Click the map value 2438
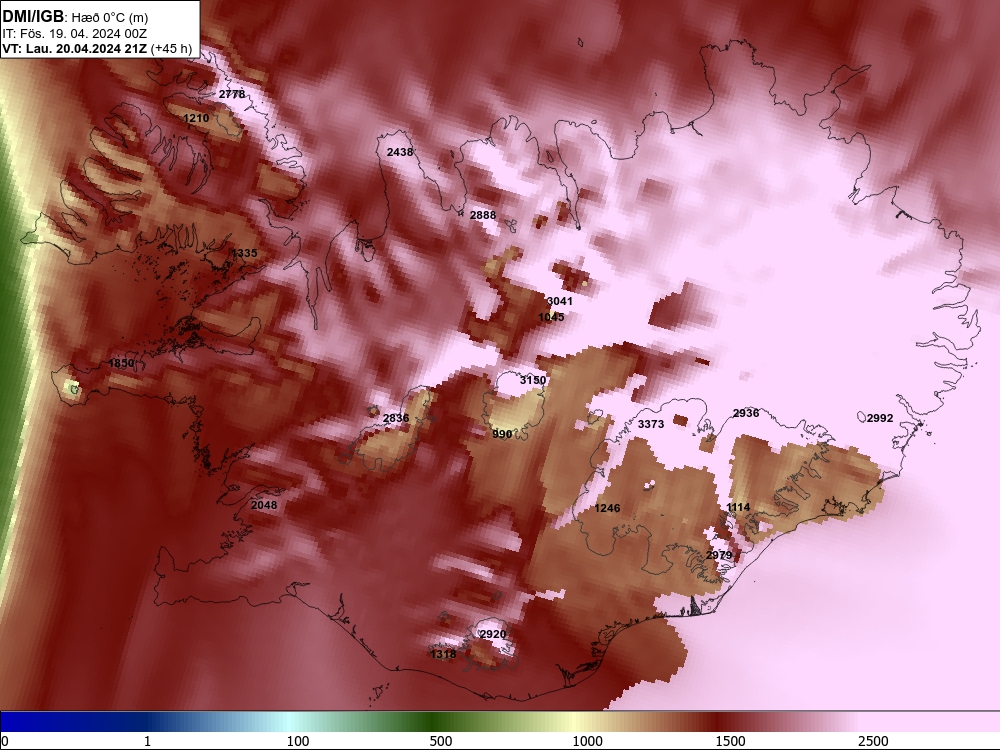Viewport: 1000px width, 750px height. point(400,152)
